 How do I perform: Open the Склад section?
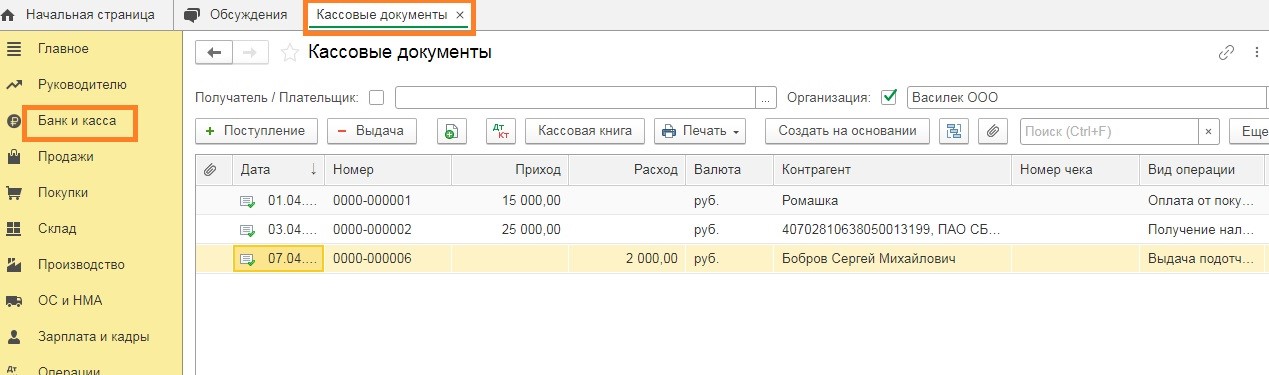coord(57,228)
